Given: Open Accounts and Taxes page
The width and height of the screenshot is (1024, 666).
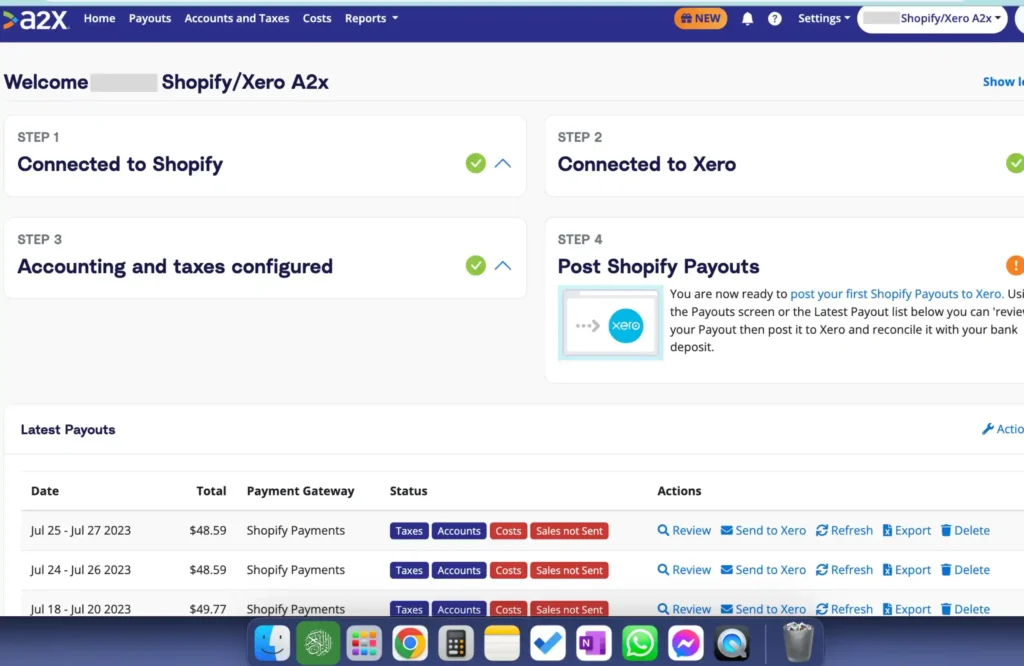Looking at the screenshot, I should coord(236,18).
